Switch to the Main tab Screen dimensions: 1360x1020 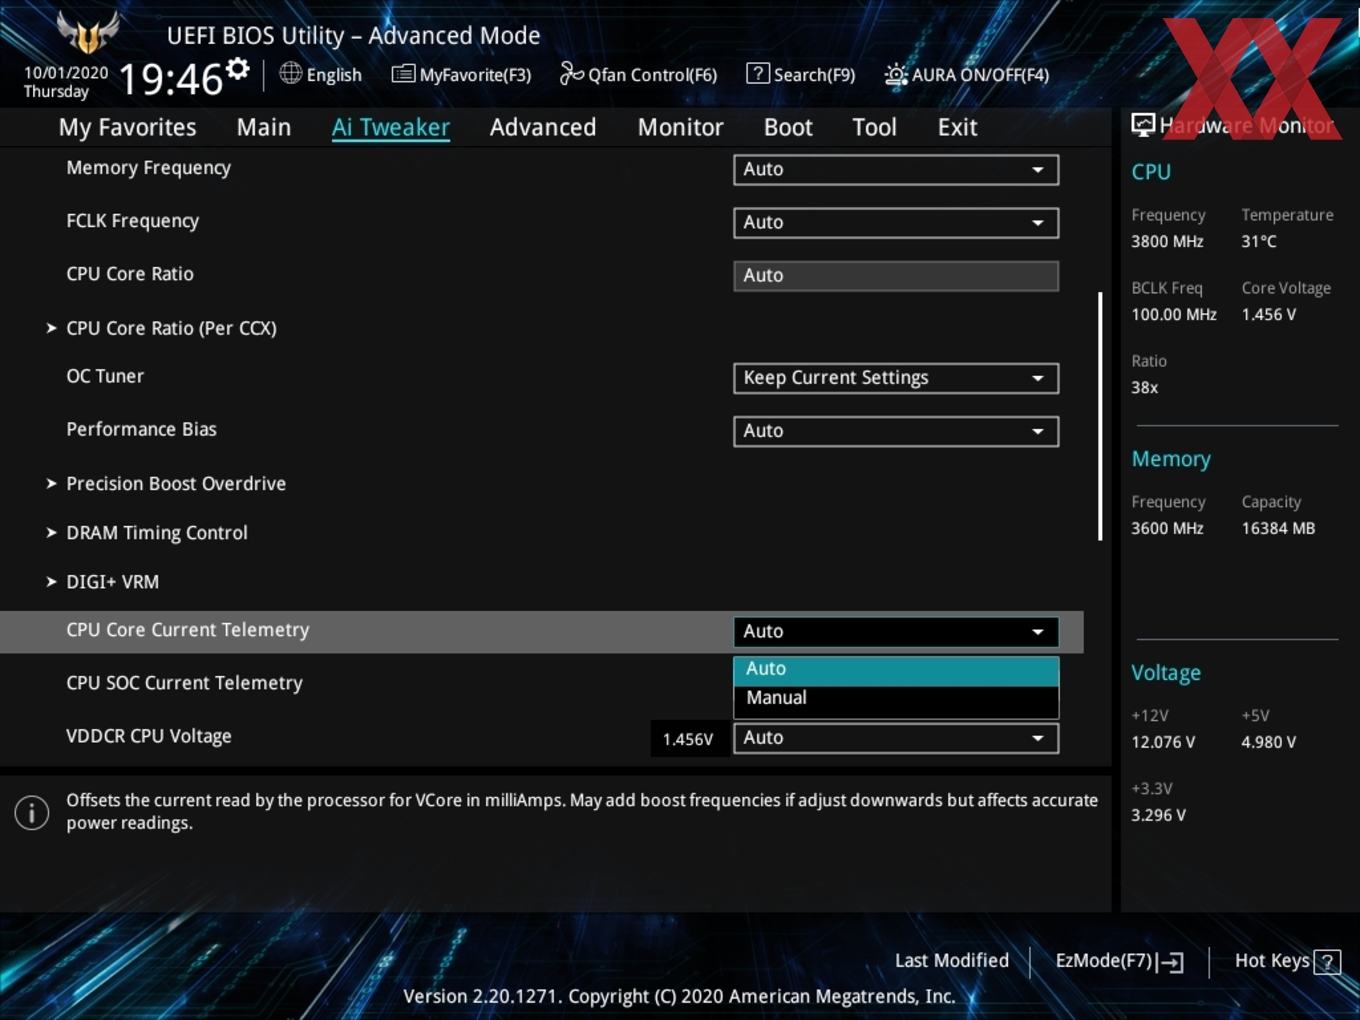click(264, 127)
